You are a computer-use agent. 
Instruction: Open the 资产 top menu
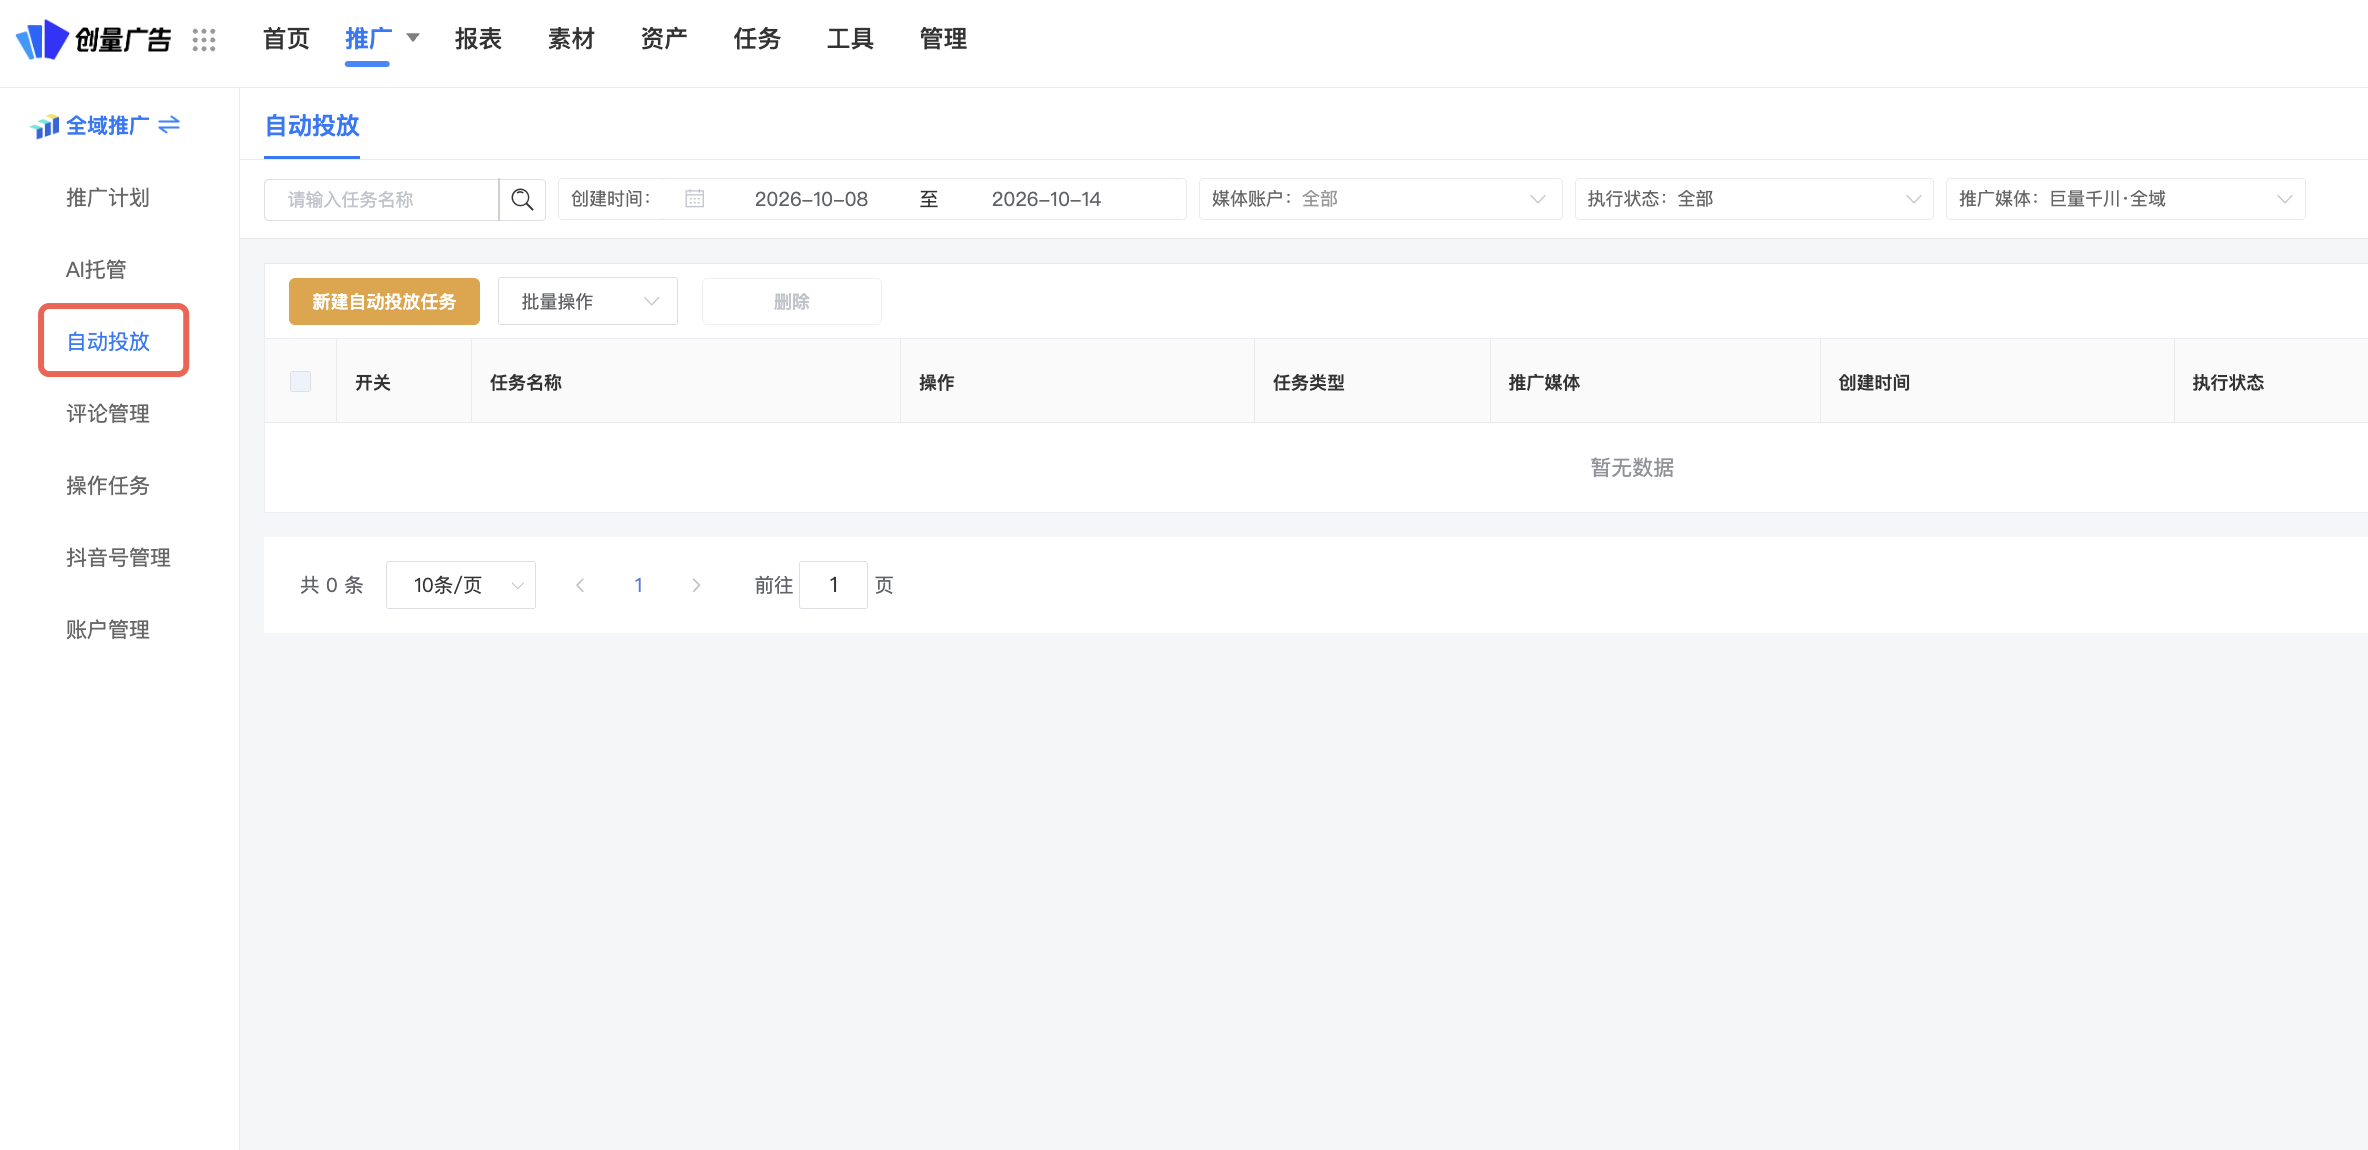pos(664,39)
